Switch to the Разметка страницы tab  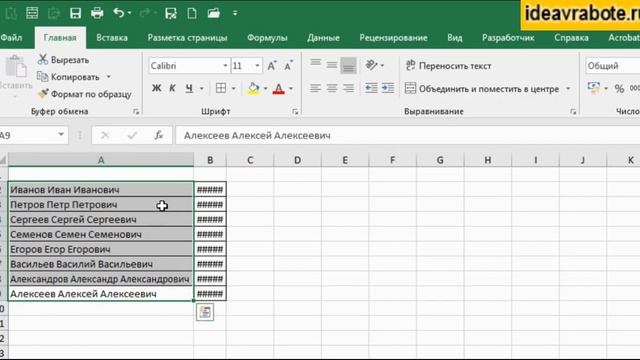(187, 38)
